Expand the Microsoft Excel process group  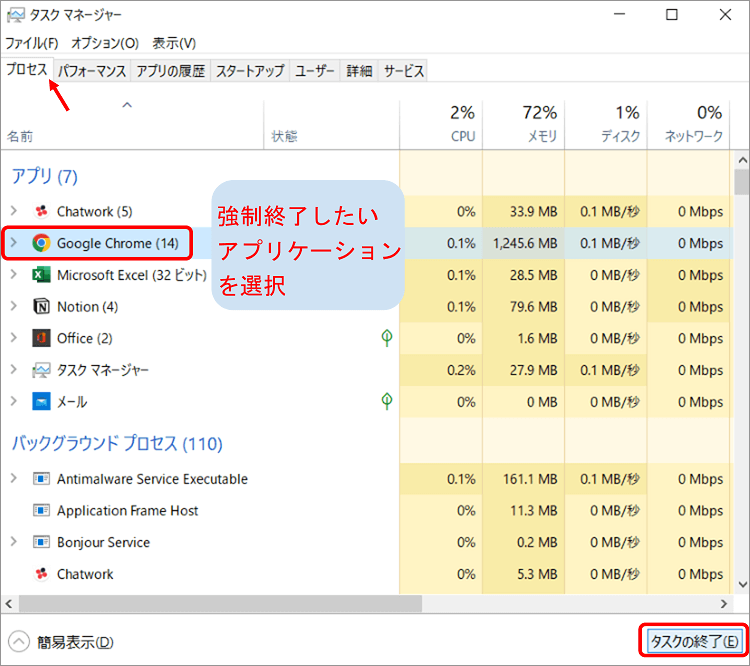click(x=14, y=275)
